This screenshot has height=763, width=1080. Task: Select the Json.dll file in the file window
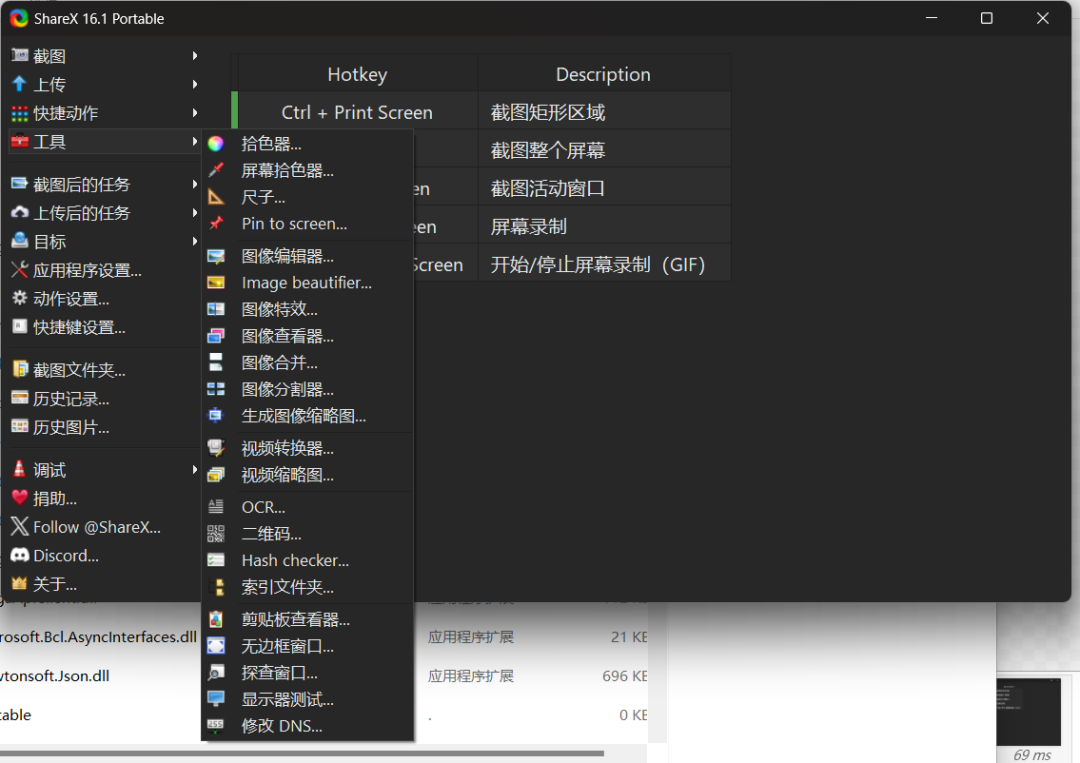click(55, 676)
